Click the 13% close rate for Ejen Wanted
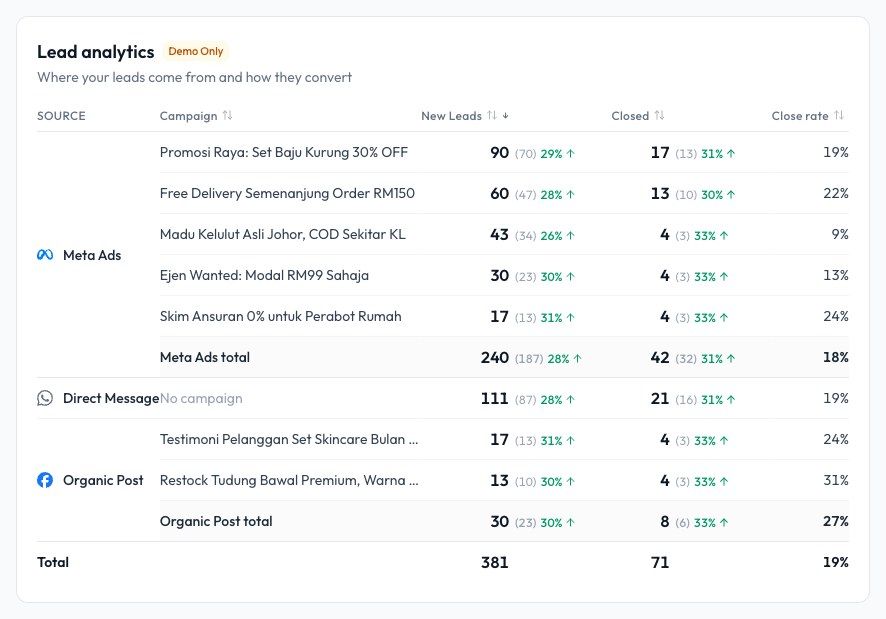 pos(836,275)
